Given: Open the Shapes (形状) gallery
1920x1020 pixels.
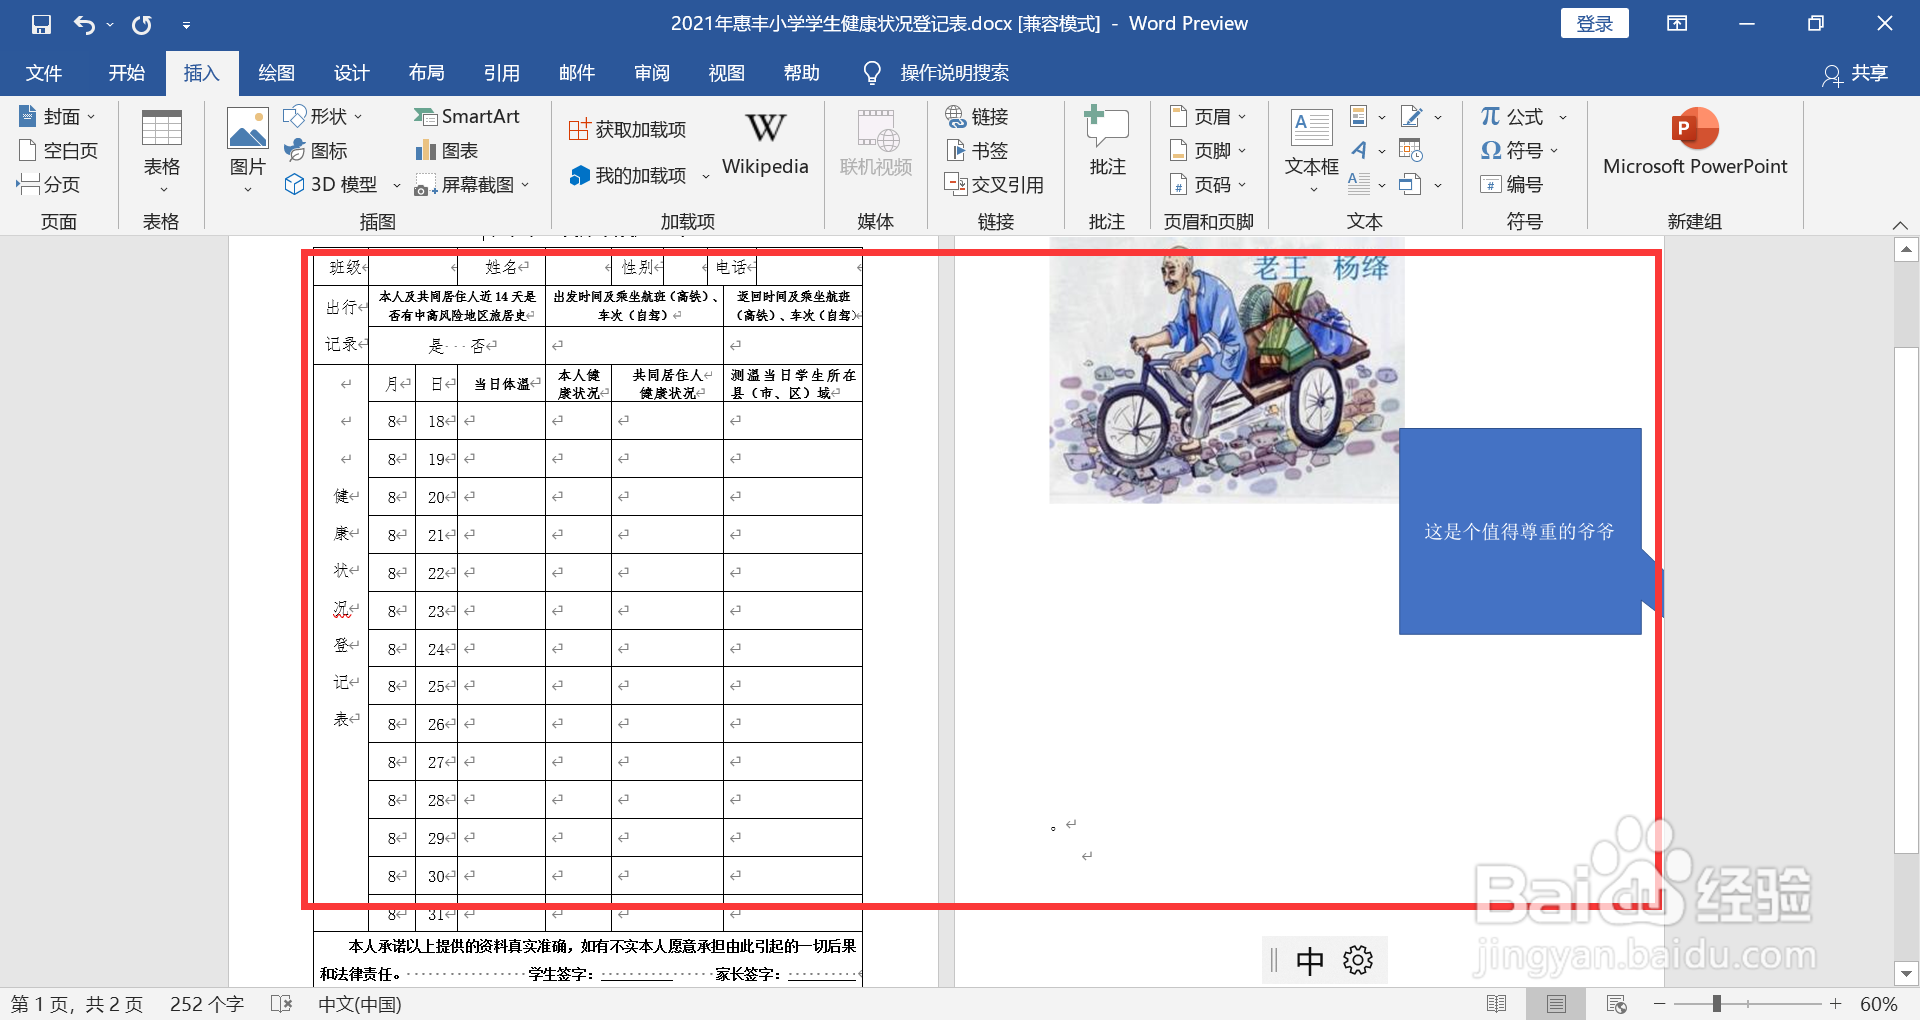Looking at the screenshot, I should [x=323, y=116].
